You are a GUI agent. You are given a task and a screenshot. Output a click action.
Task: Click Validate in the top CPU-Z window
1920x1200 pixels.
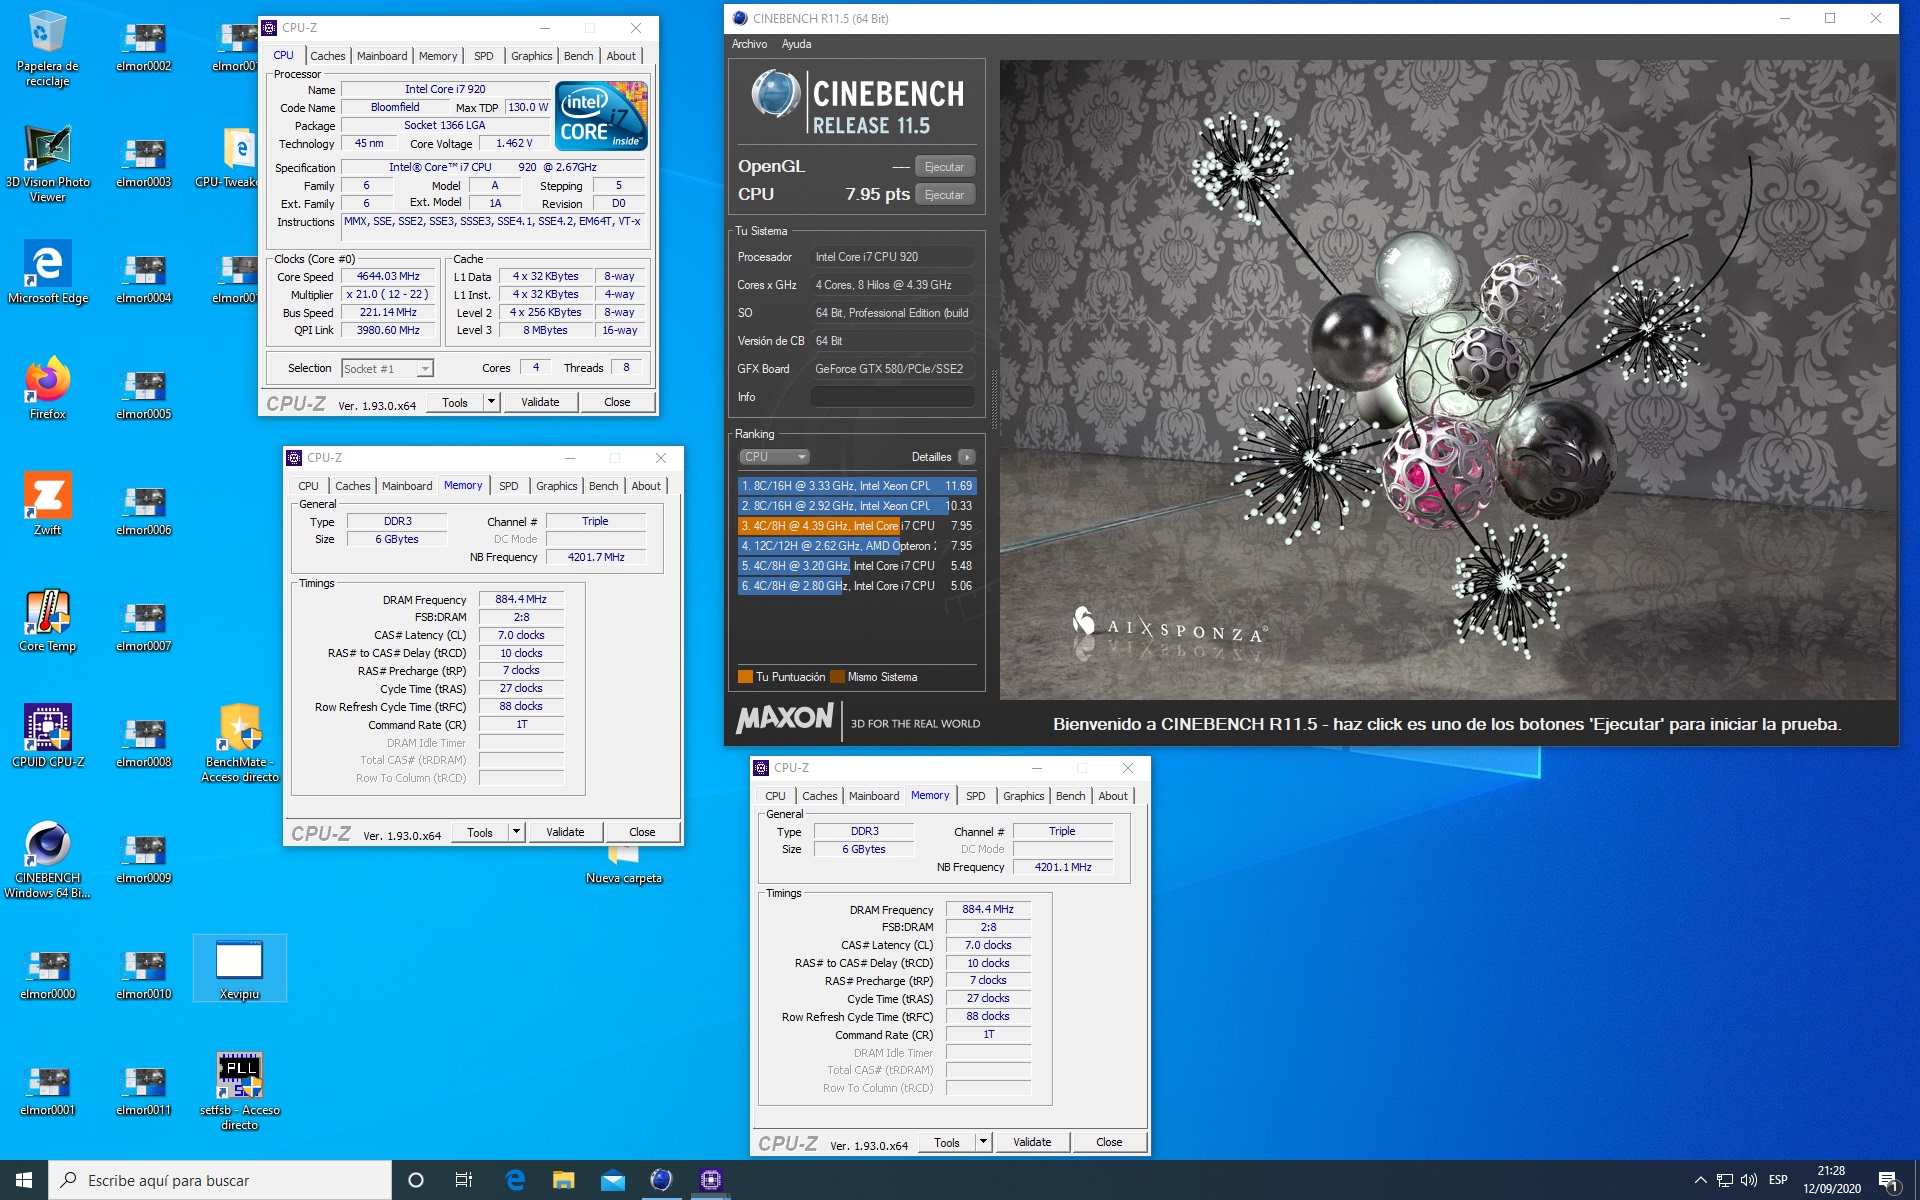[540, 402]
